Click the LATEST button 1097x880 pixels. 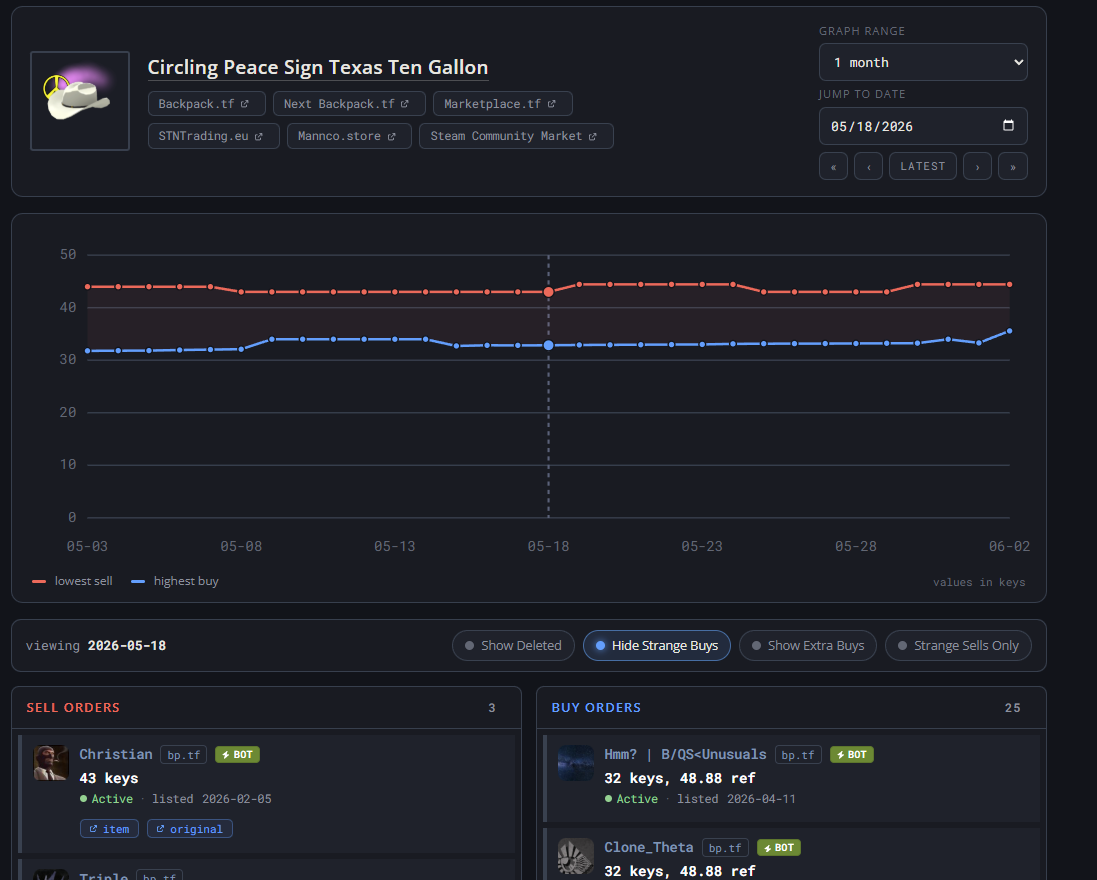[923, 166]
